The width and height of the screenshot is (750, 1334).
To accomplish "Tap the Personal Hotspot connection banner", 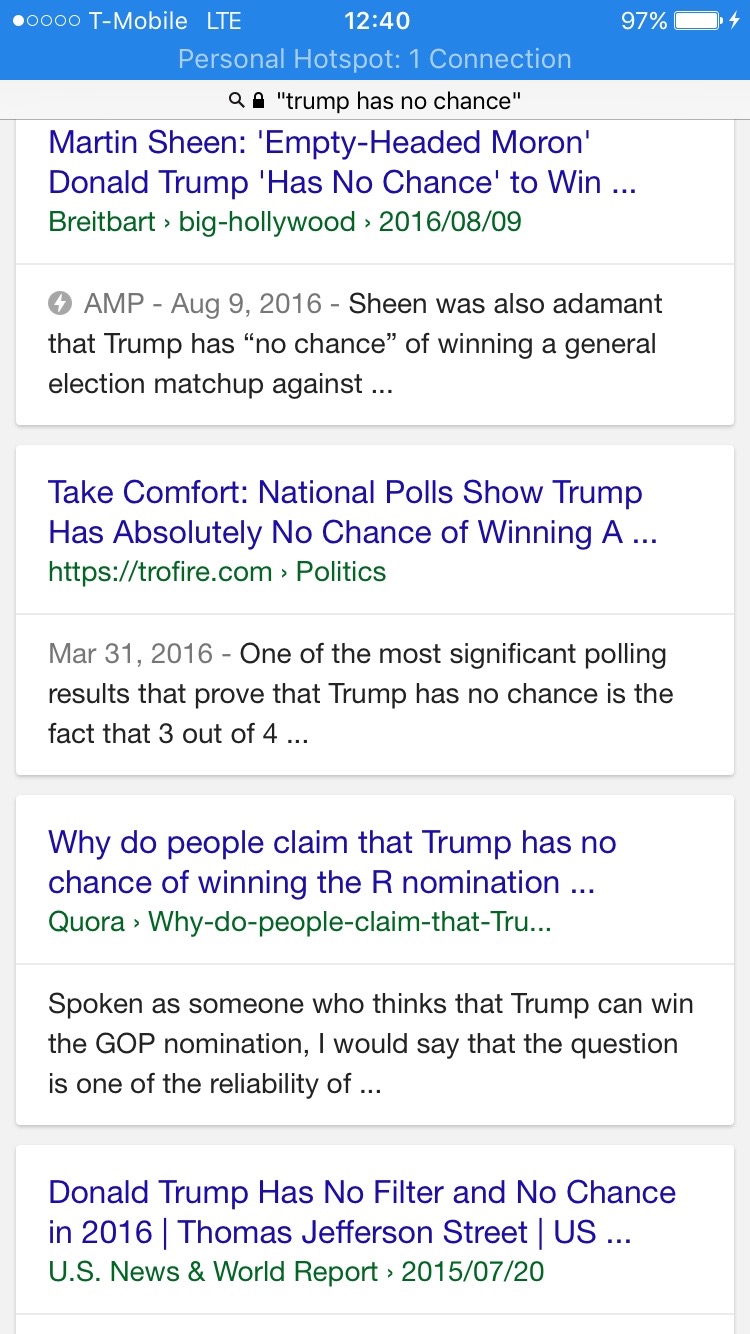I will point(375,59).
